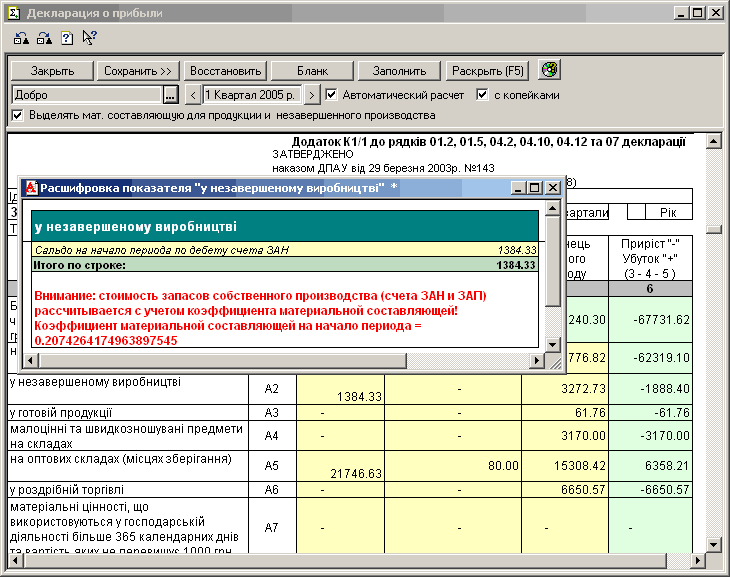Click the dialog horizontal scrollbar thumb
The image size is (730, 577).
pos(223,360)
